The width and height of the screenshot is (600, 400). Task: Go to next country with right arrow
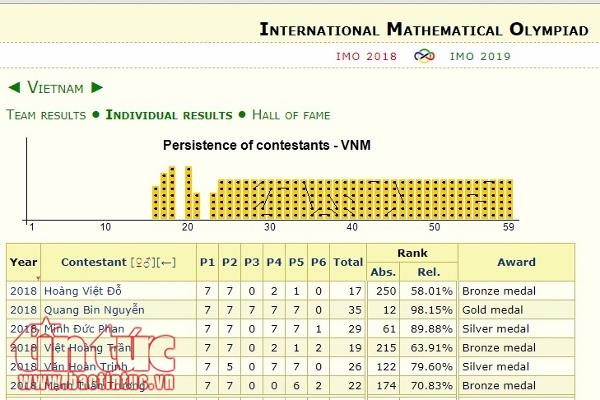pyautogui.click(x=96, y=88)
